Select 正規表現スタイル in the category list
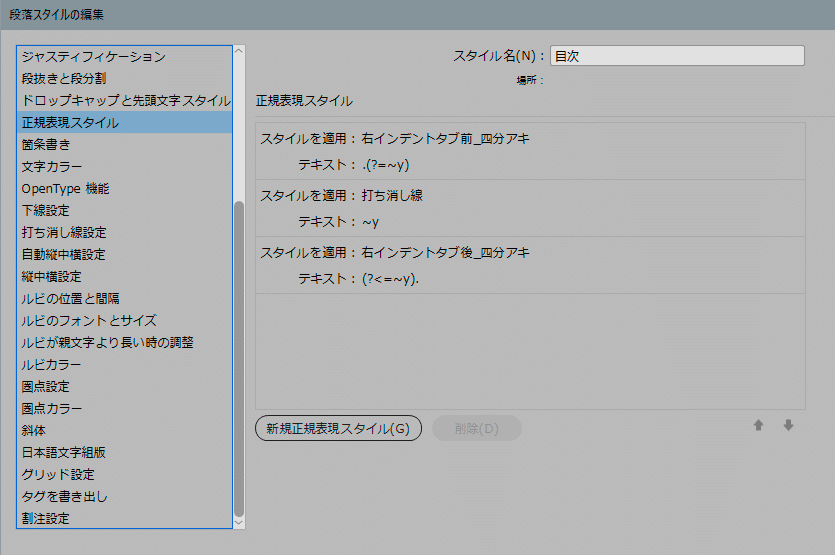The height and width of the screenshot is (555, 835). point(124,123)
